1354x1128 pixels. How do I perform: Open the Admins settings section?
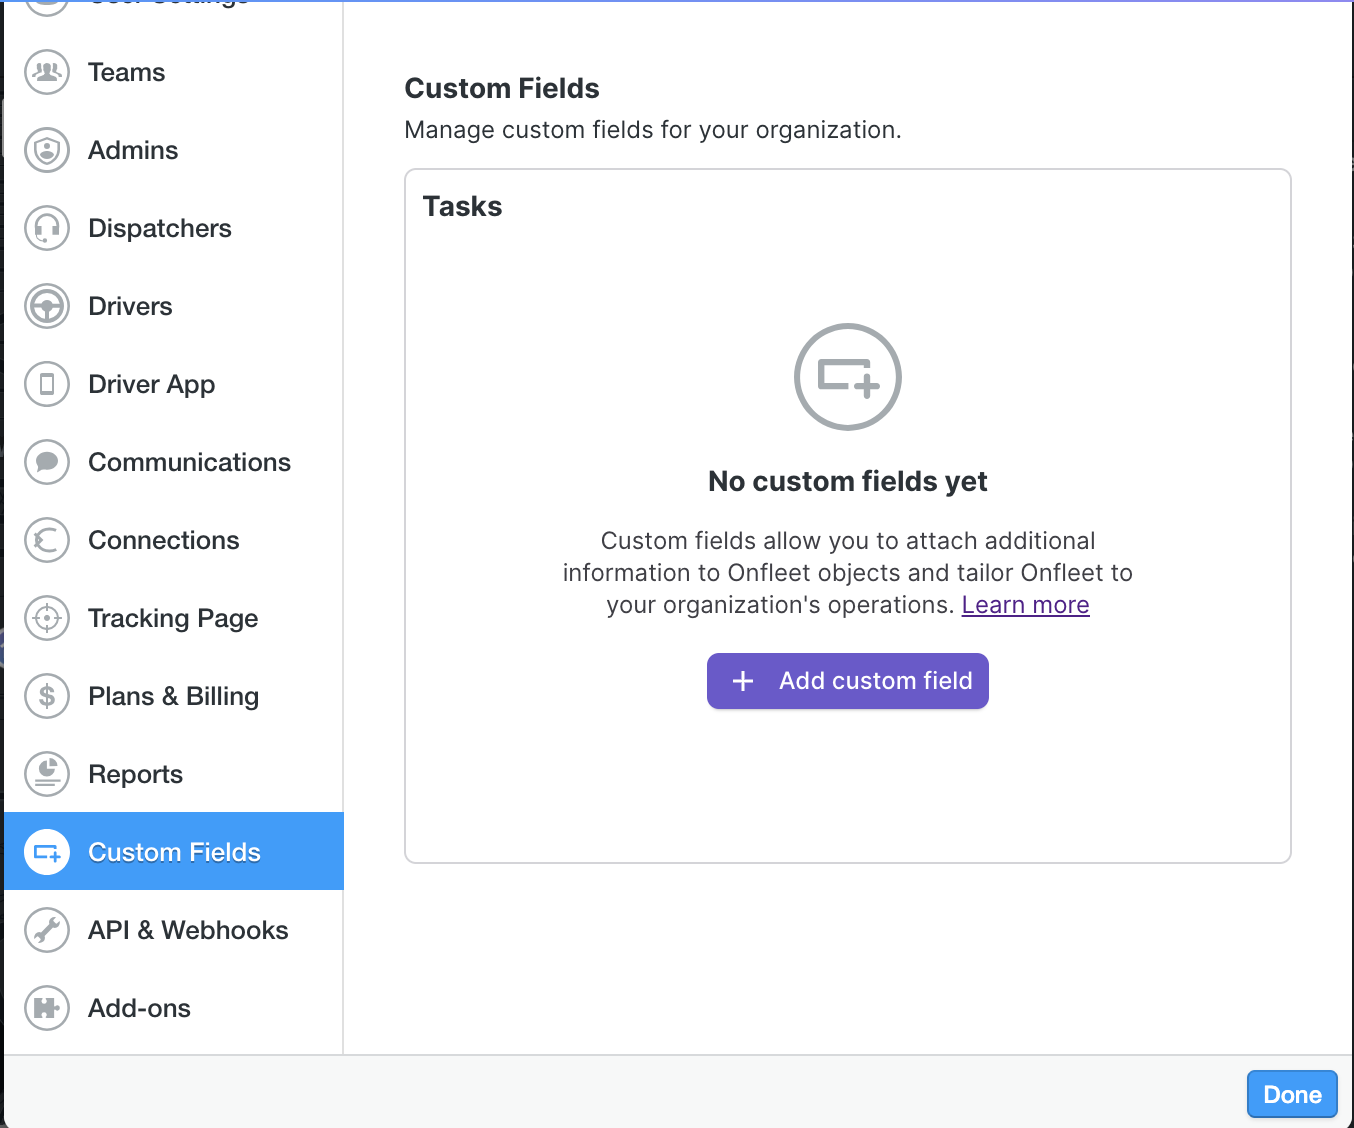tap(174, 150)
